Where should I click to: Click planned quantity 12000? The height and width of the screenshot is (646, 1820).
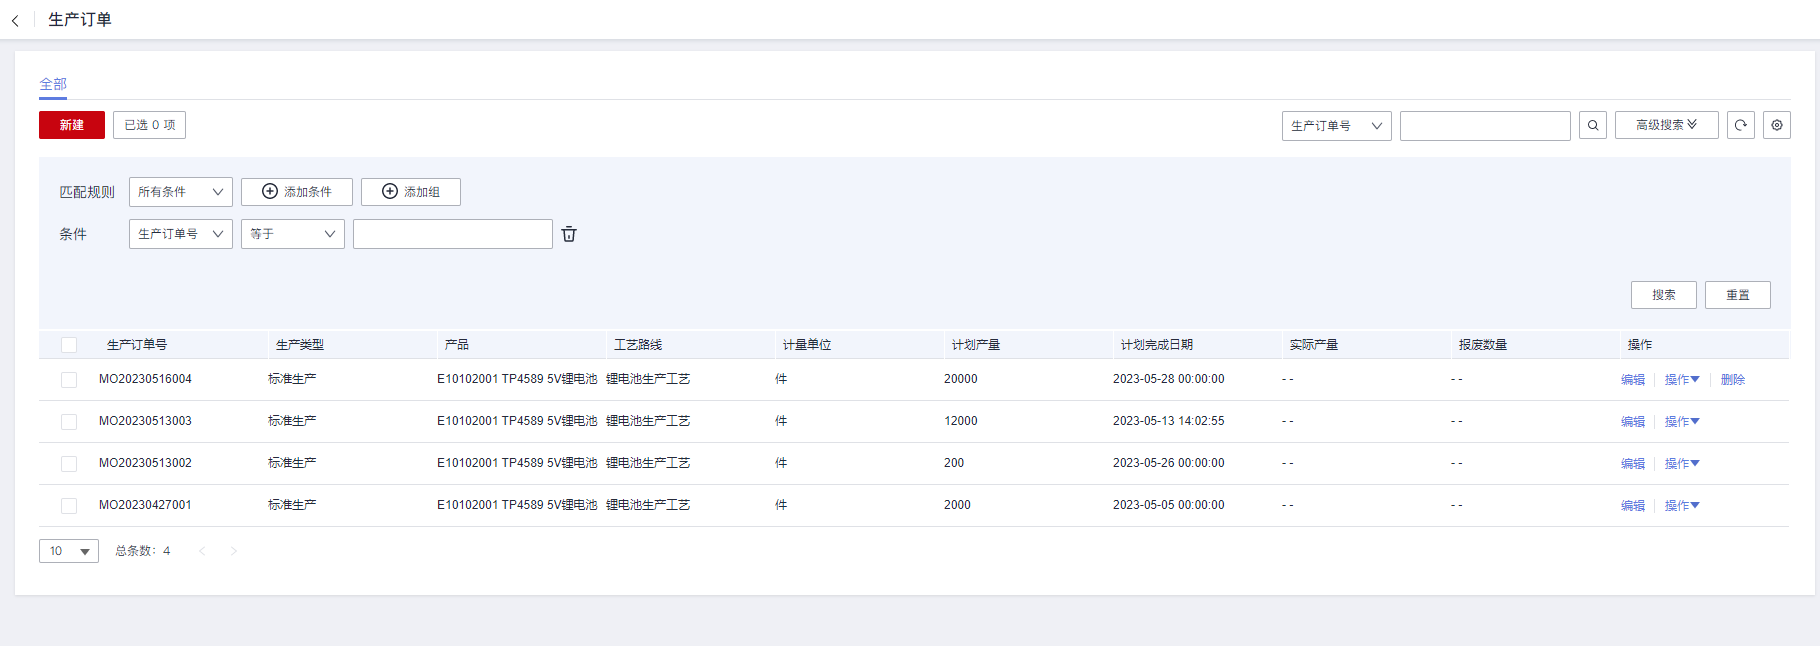[961, 421]
